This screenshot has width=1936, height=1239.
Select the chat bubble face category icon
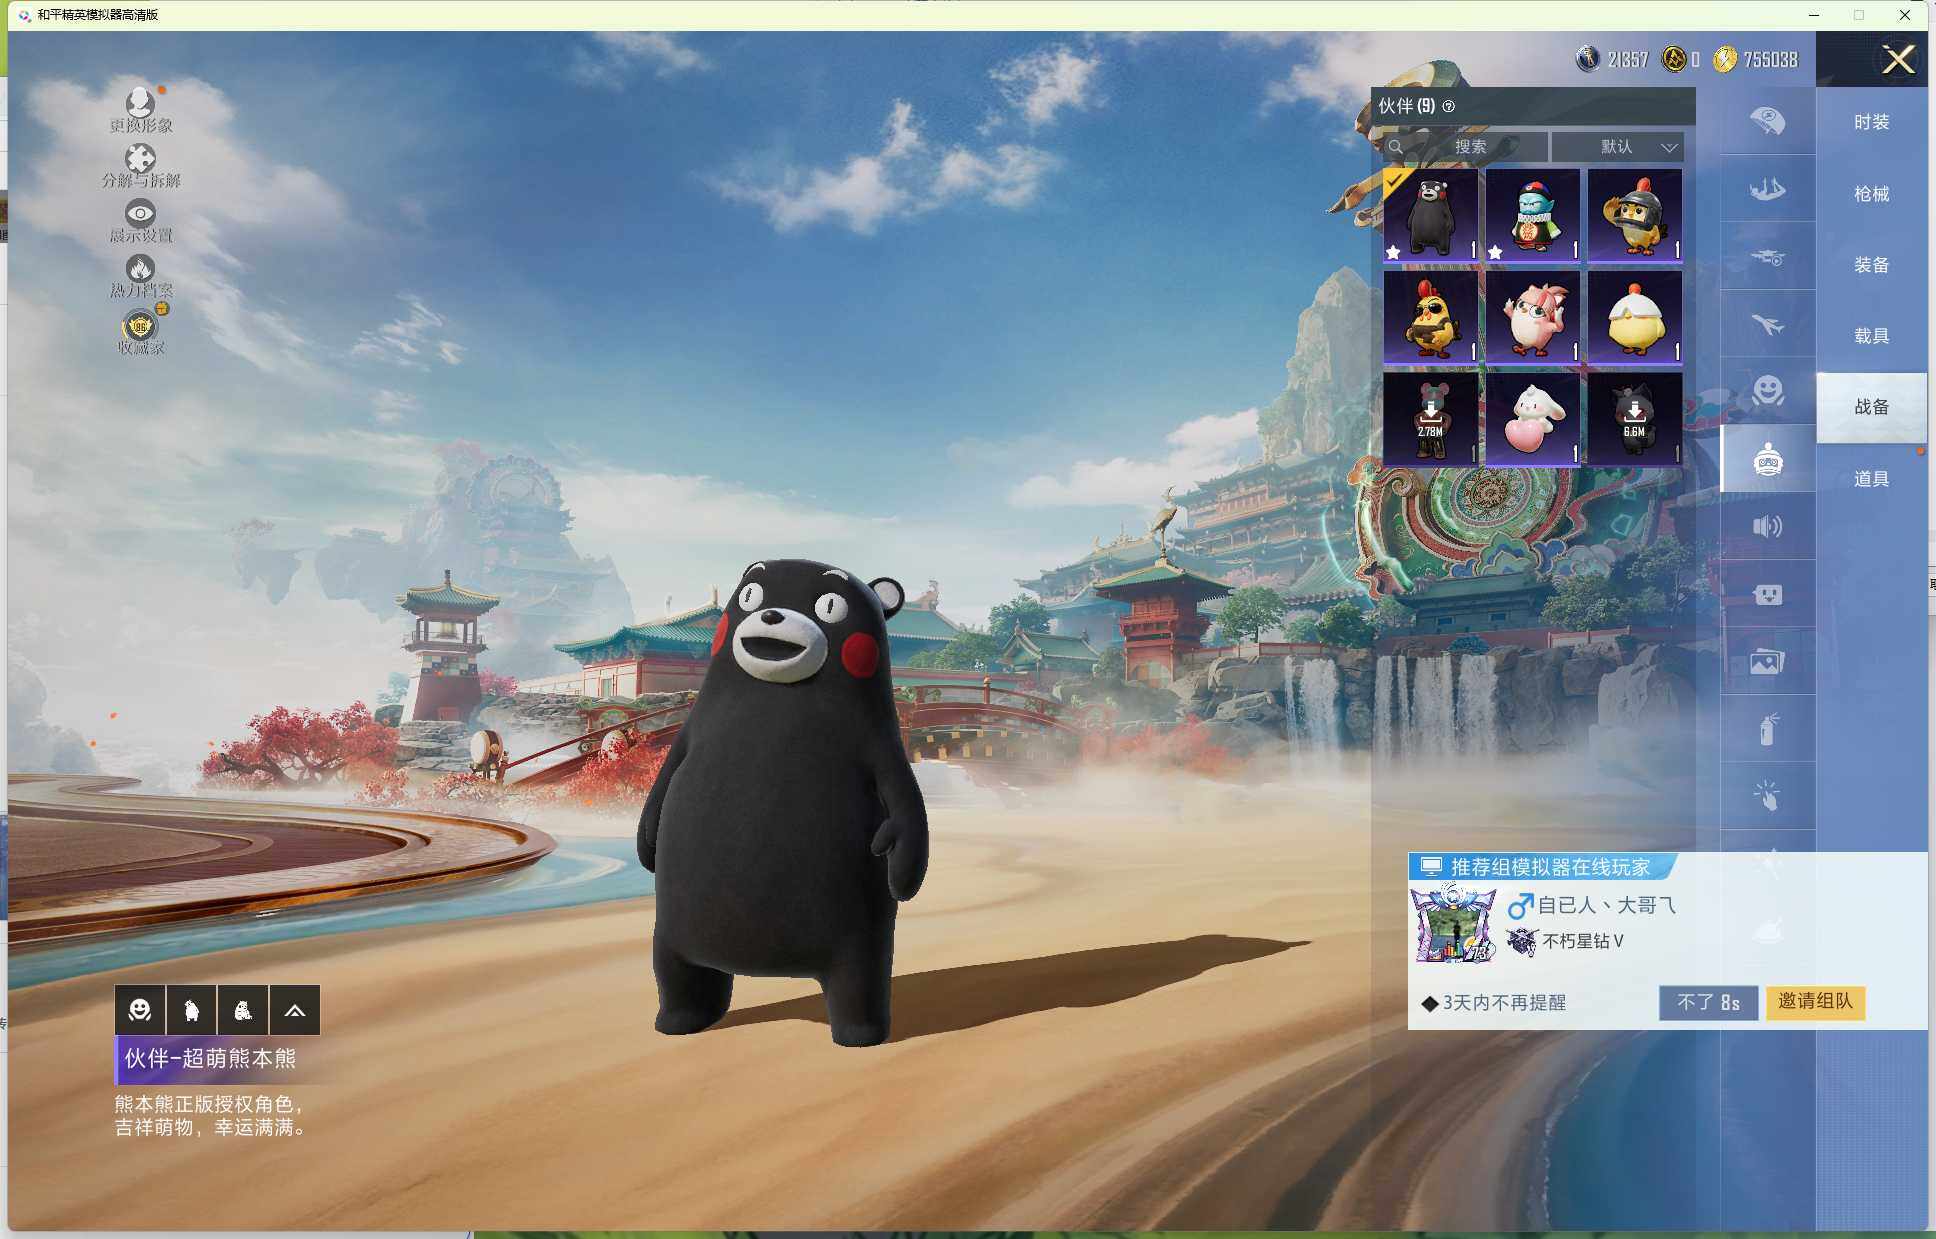1767,594
